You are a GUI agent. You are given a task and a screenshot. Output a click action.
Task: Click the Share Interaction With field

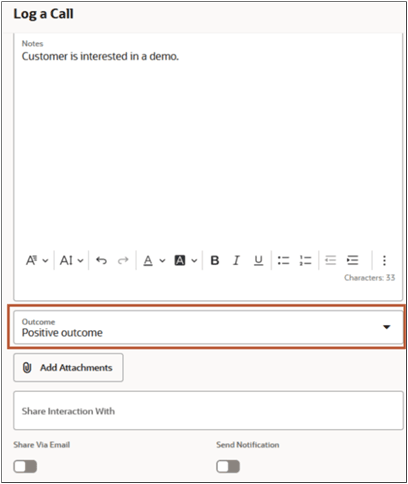208,411
